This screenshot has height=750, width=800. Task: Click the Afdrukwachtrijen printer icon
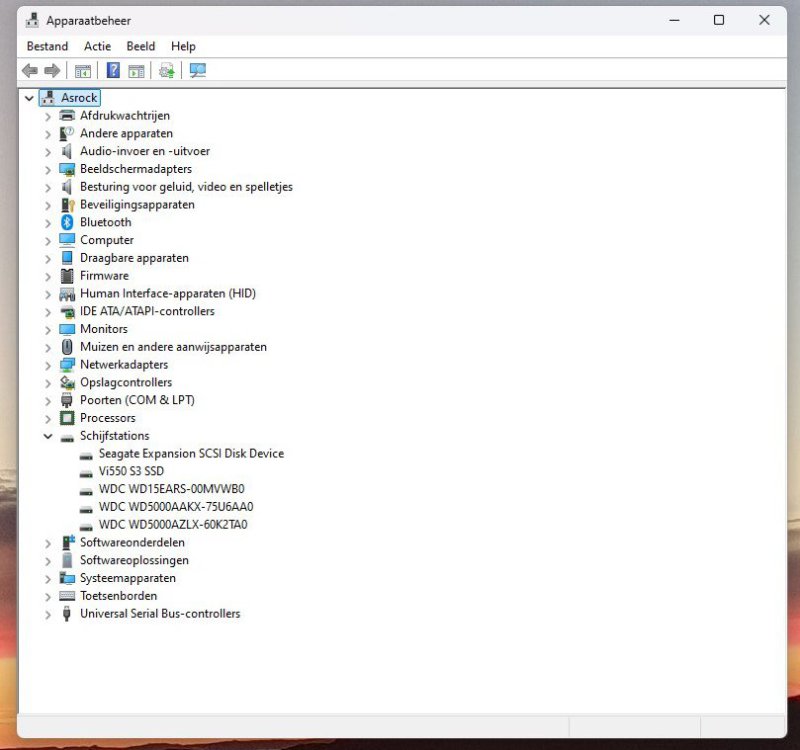tap(67, 115)
